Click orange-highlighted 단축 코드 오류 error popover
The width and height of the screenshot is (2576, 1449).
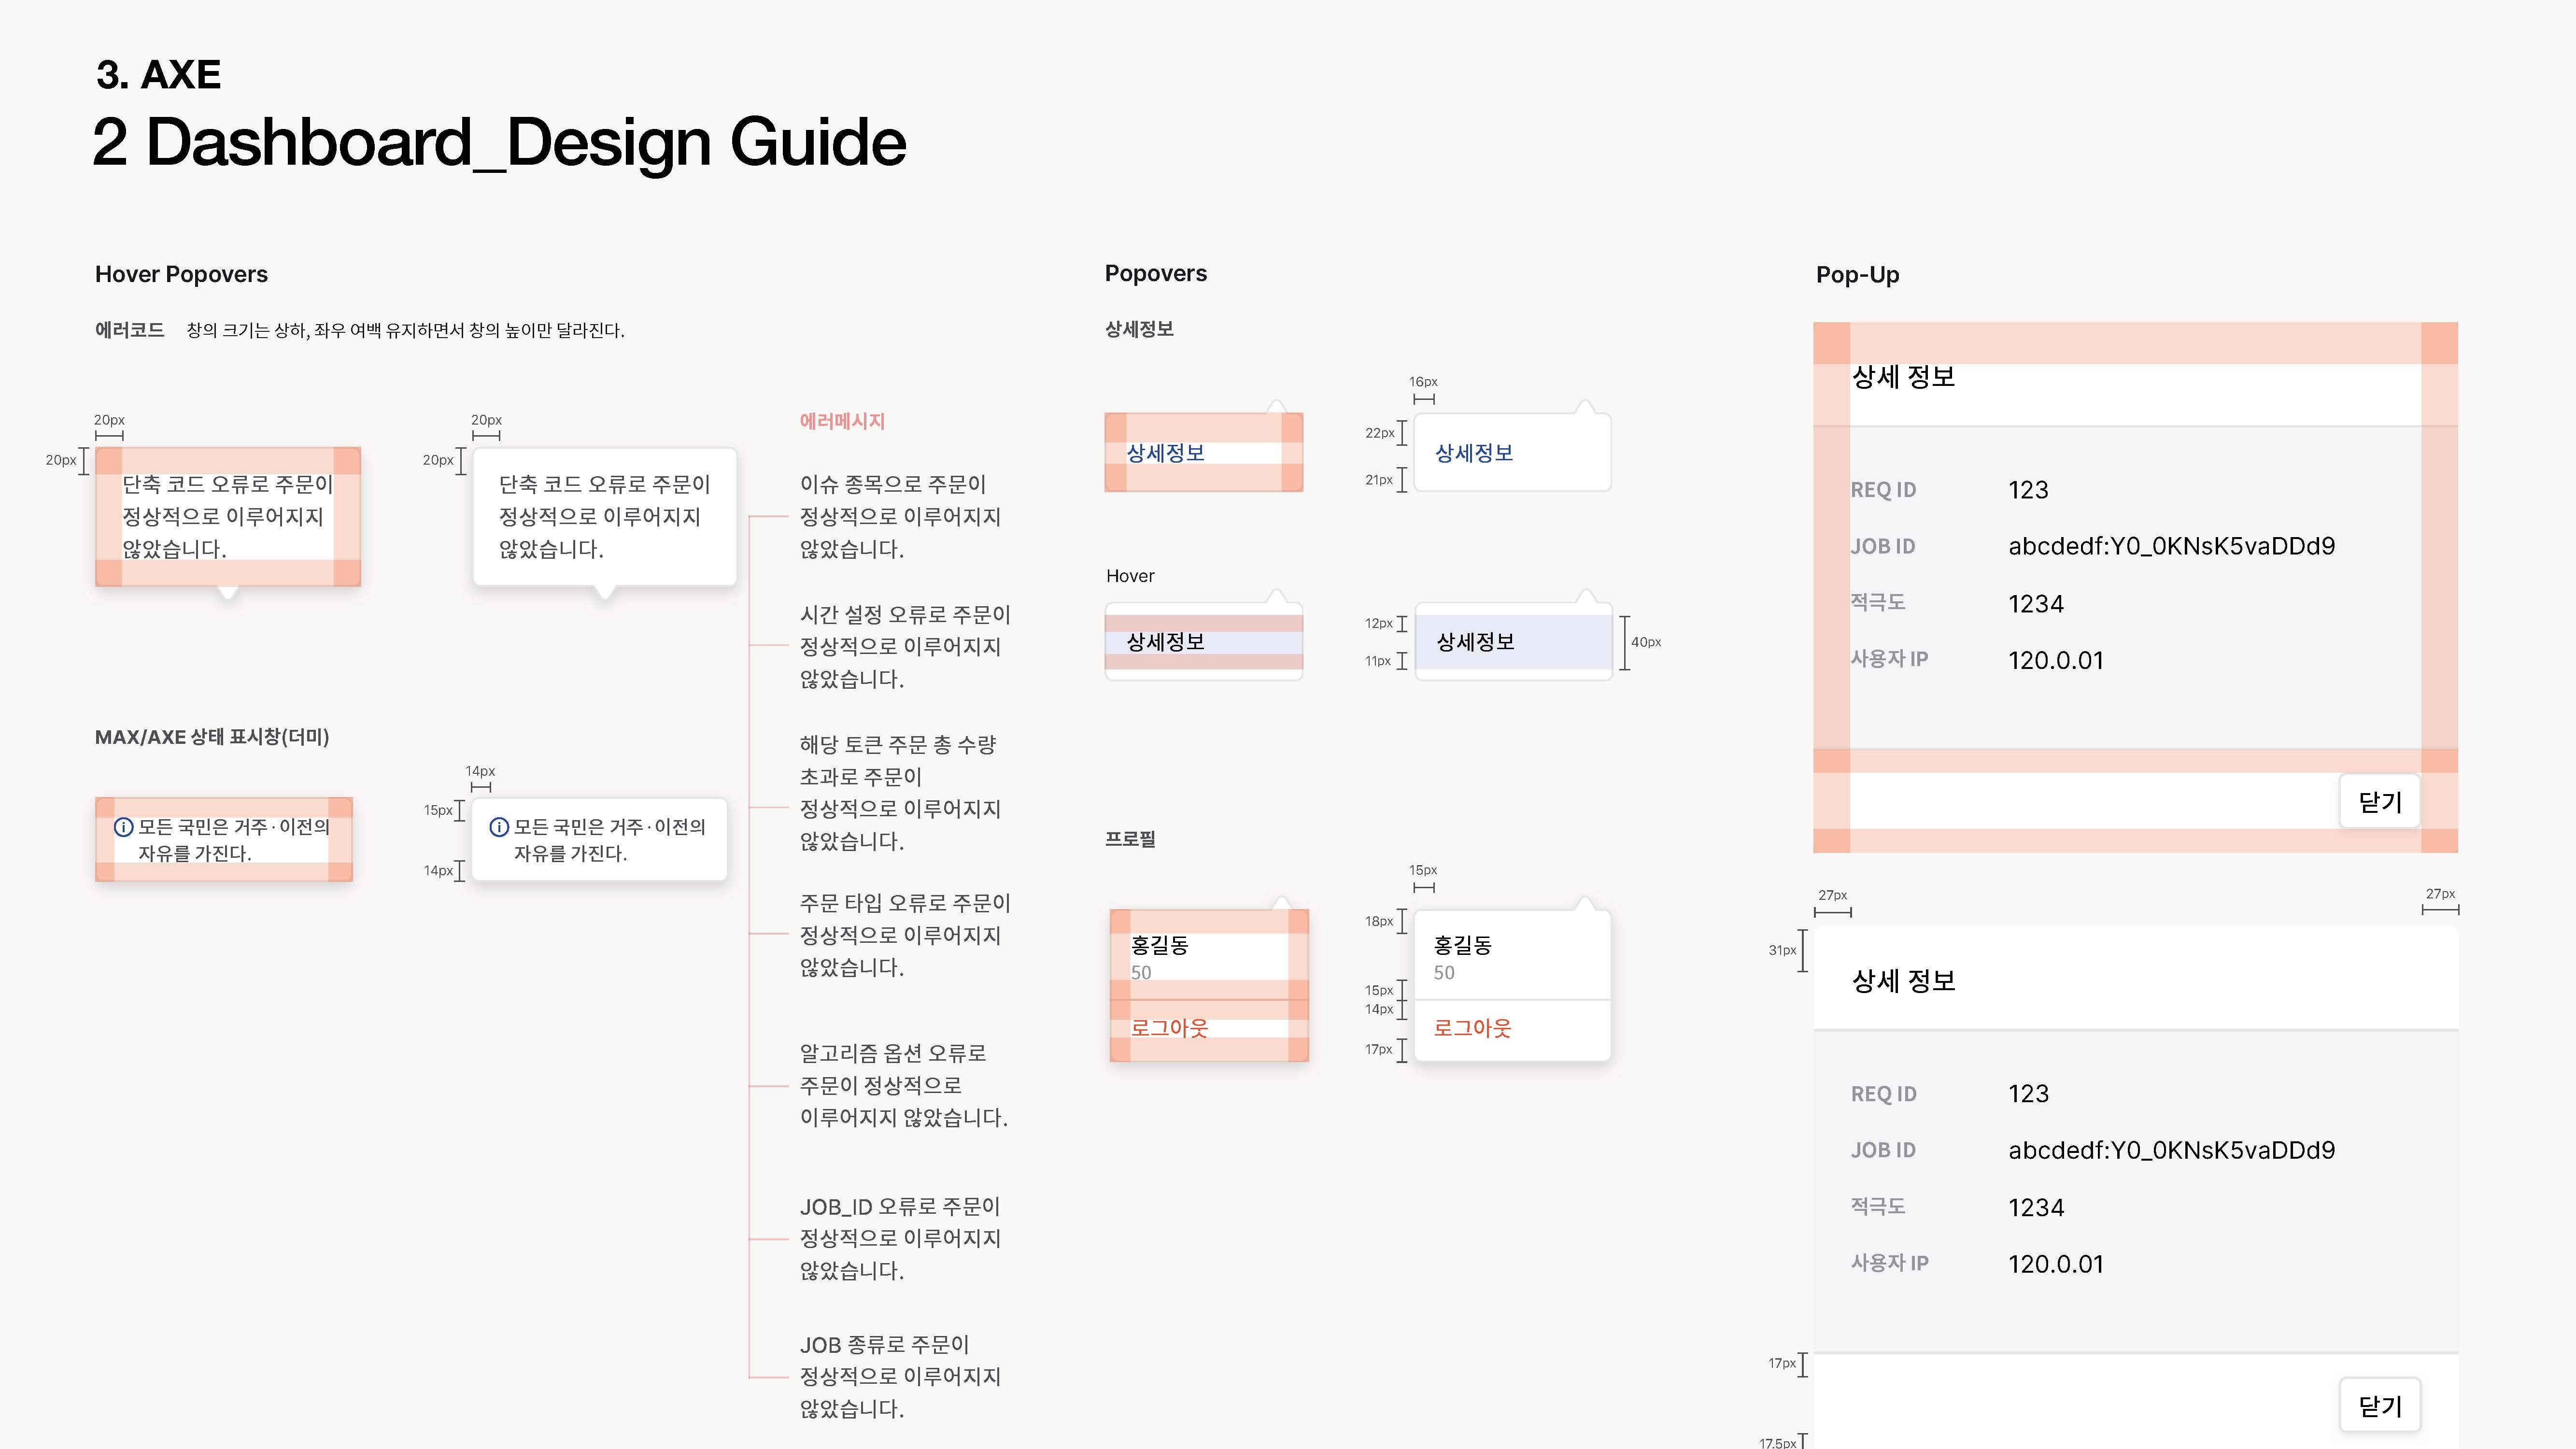pyautogui.click(x=227, y=516)
